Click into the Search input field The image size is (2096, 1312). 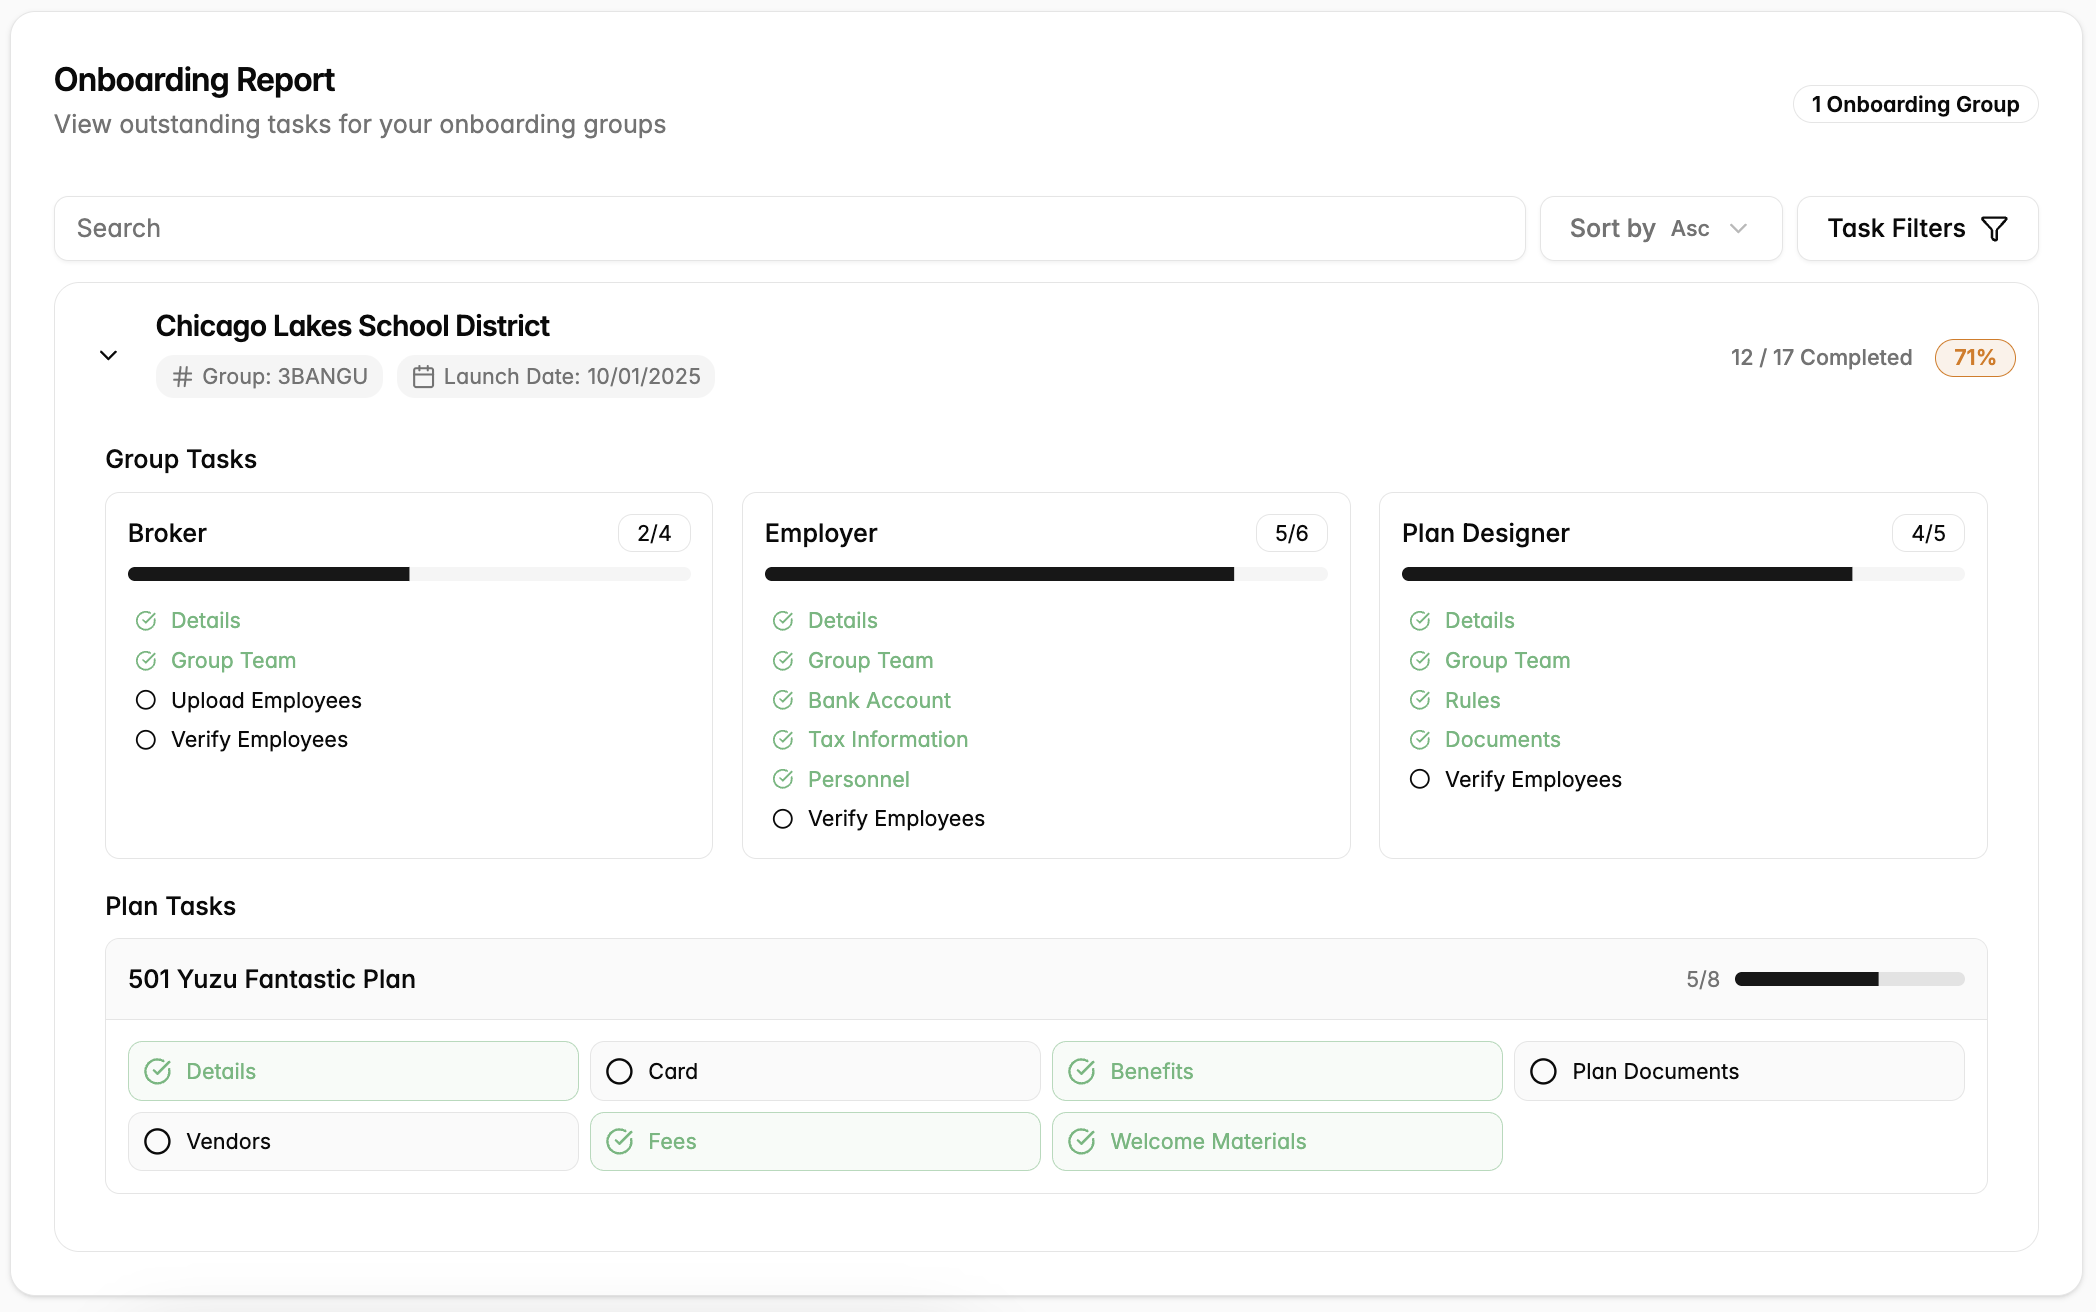pyautogui.click(x=789, y=229)
